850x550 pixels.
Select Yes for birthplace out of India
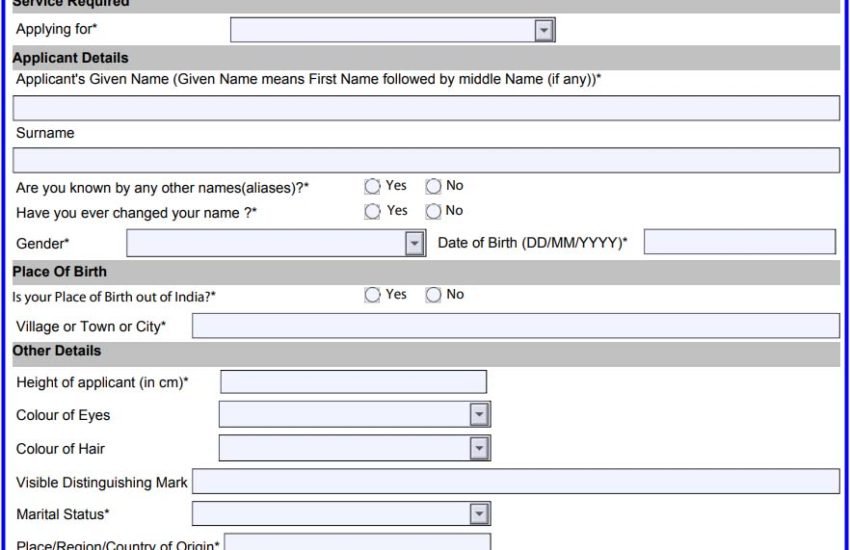click(x=373, y=295)
